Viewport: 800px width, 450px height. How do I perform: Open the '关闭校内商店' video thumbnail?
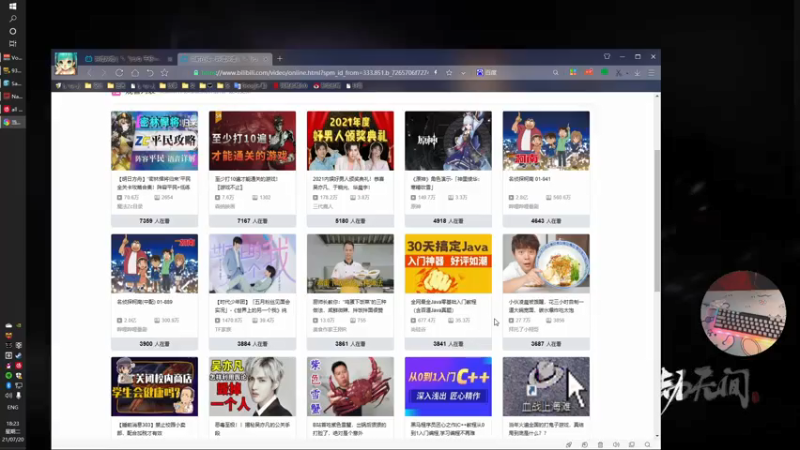[x=154, y=387]
